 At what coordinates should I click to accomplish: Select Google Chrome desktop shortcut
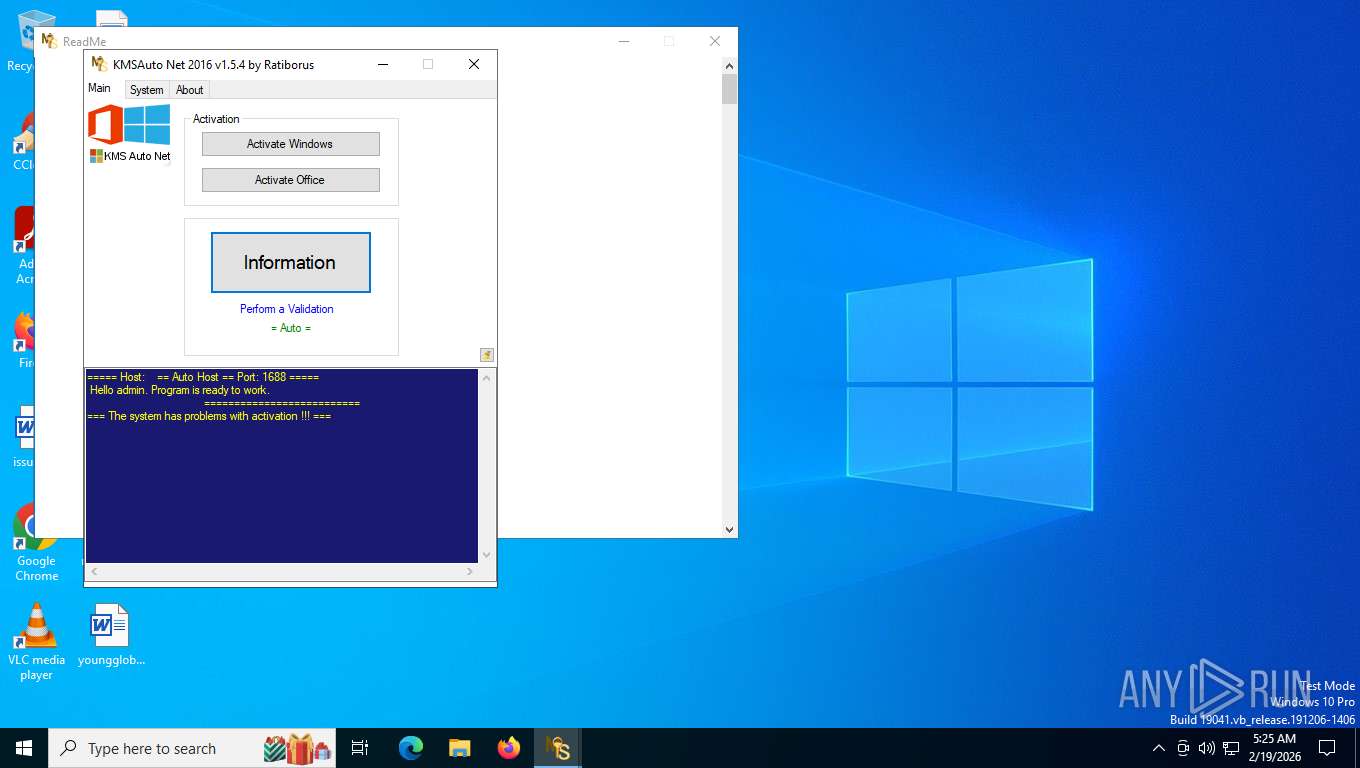[37, 542]
